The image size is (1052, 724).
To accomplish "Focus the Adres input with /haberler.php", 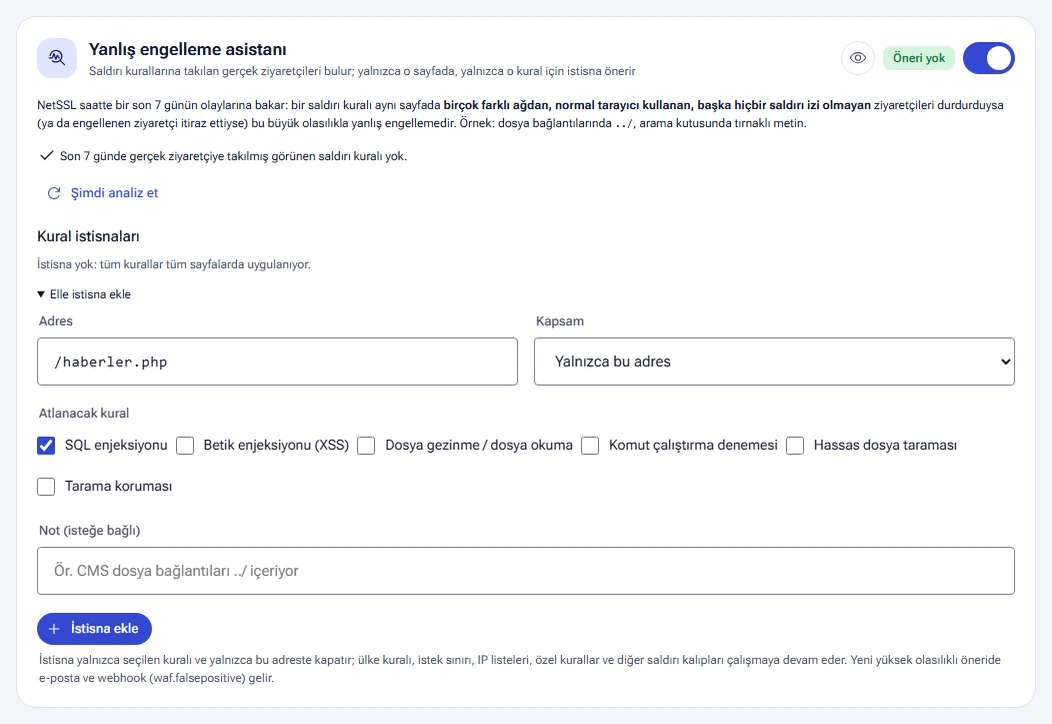I will click(277, 362).
